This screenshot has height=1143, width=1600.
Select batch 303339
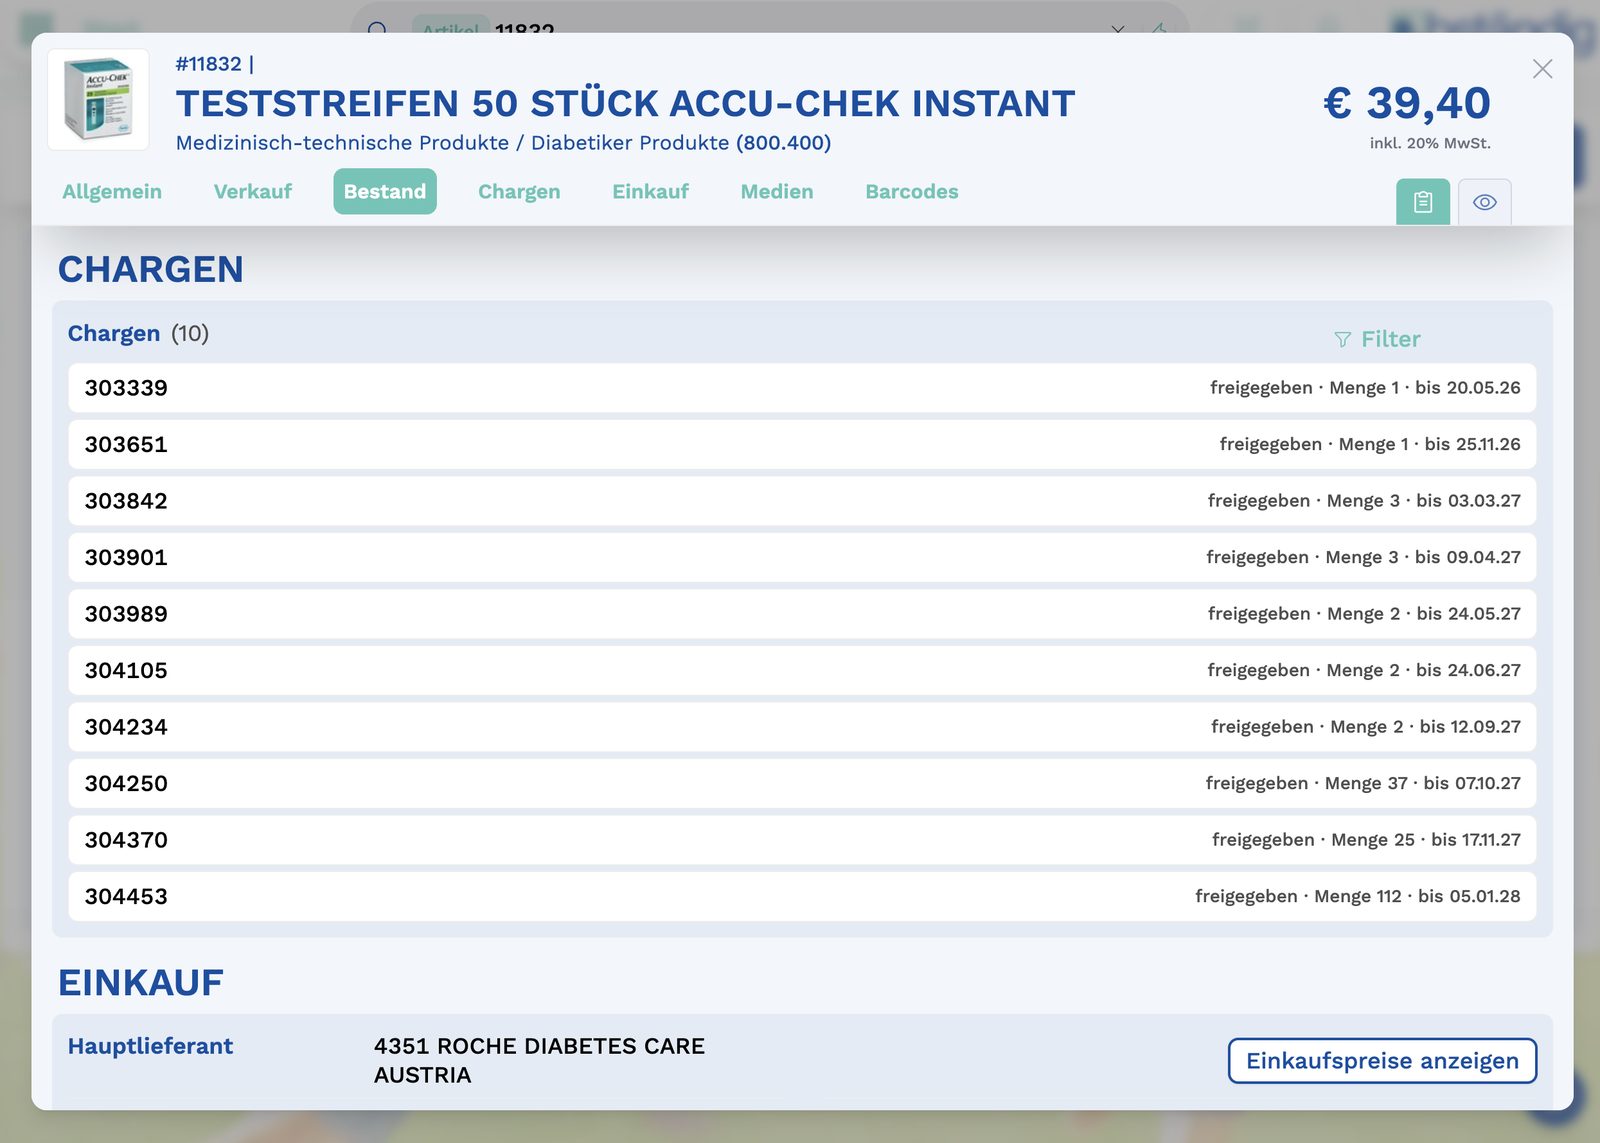802,388
